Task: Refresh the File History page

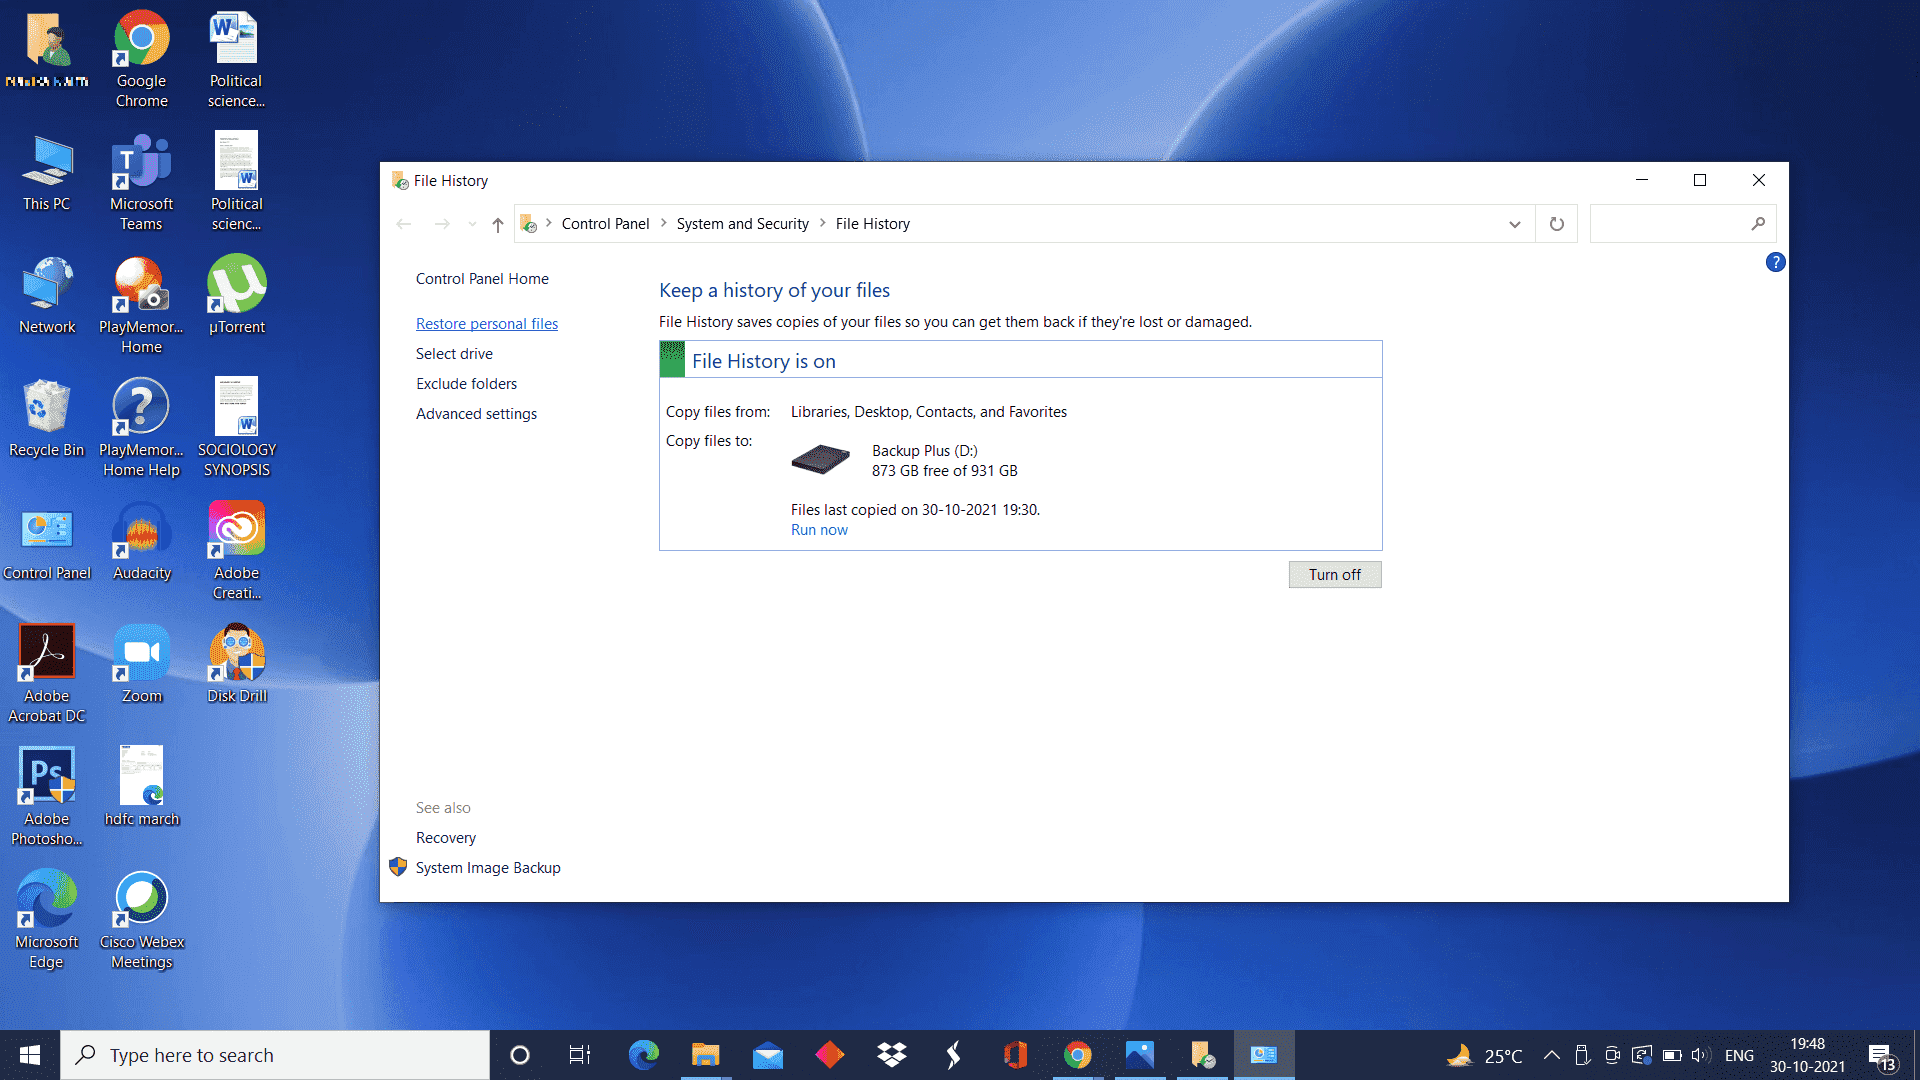Action: tap(1556, 223)
